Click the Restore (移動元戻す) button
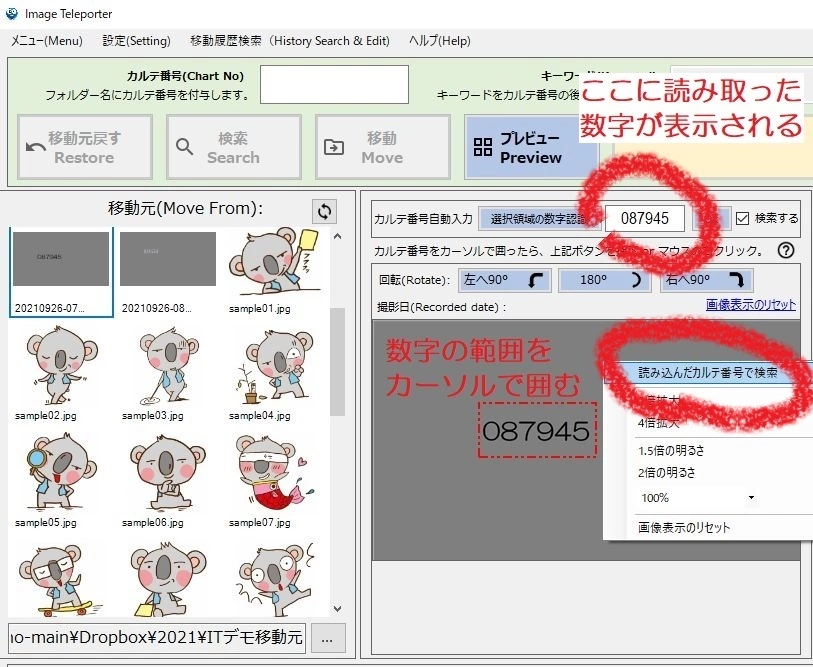Screen dimensions: 813x667 (85, 147)
